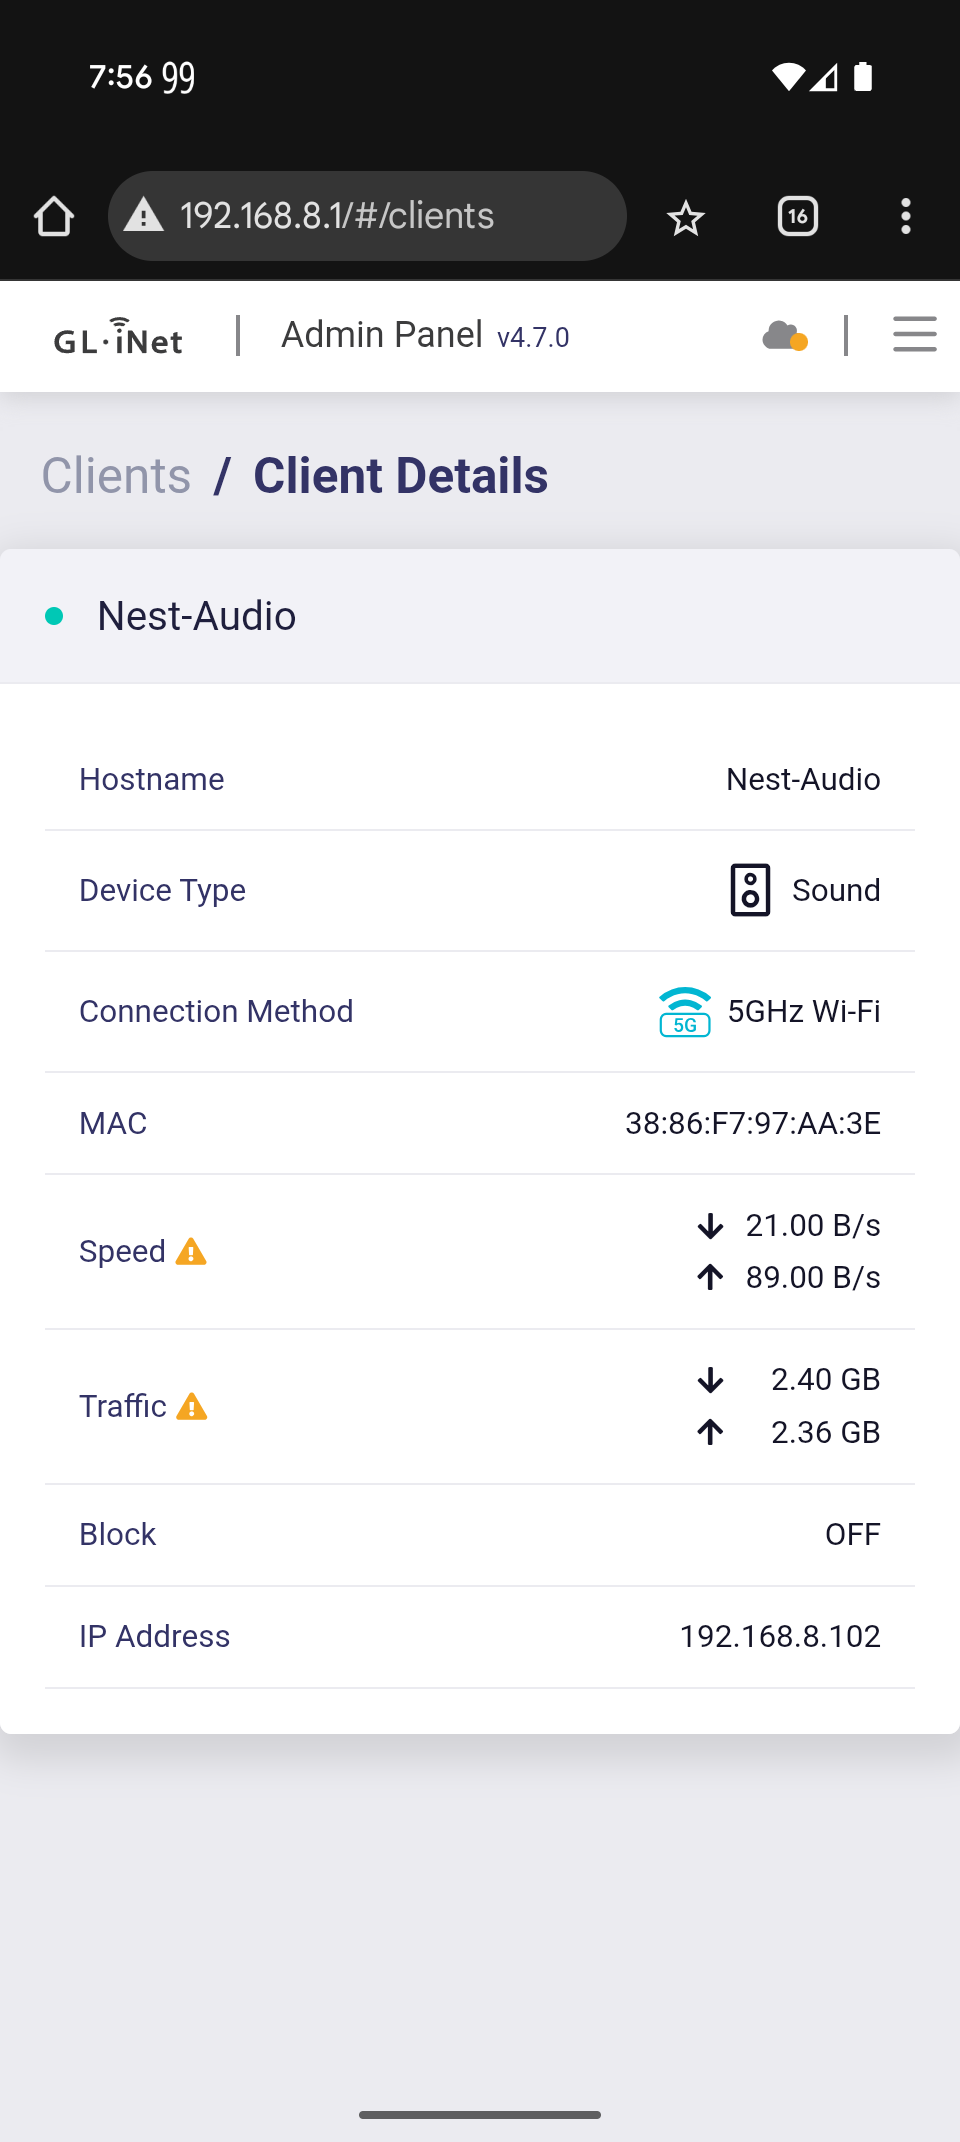The width and height of the screenshot is (960, 2142).
Task: Click the Nest-Audio client header name
Action: (x=197, y=616)
